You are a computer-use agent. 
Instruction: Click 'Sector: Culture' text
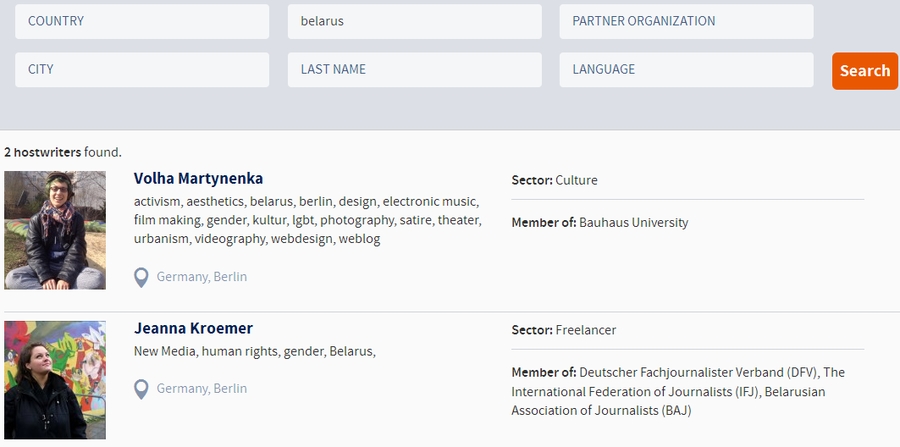coord(554,180)
